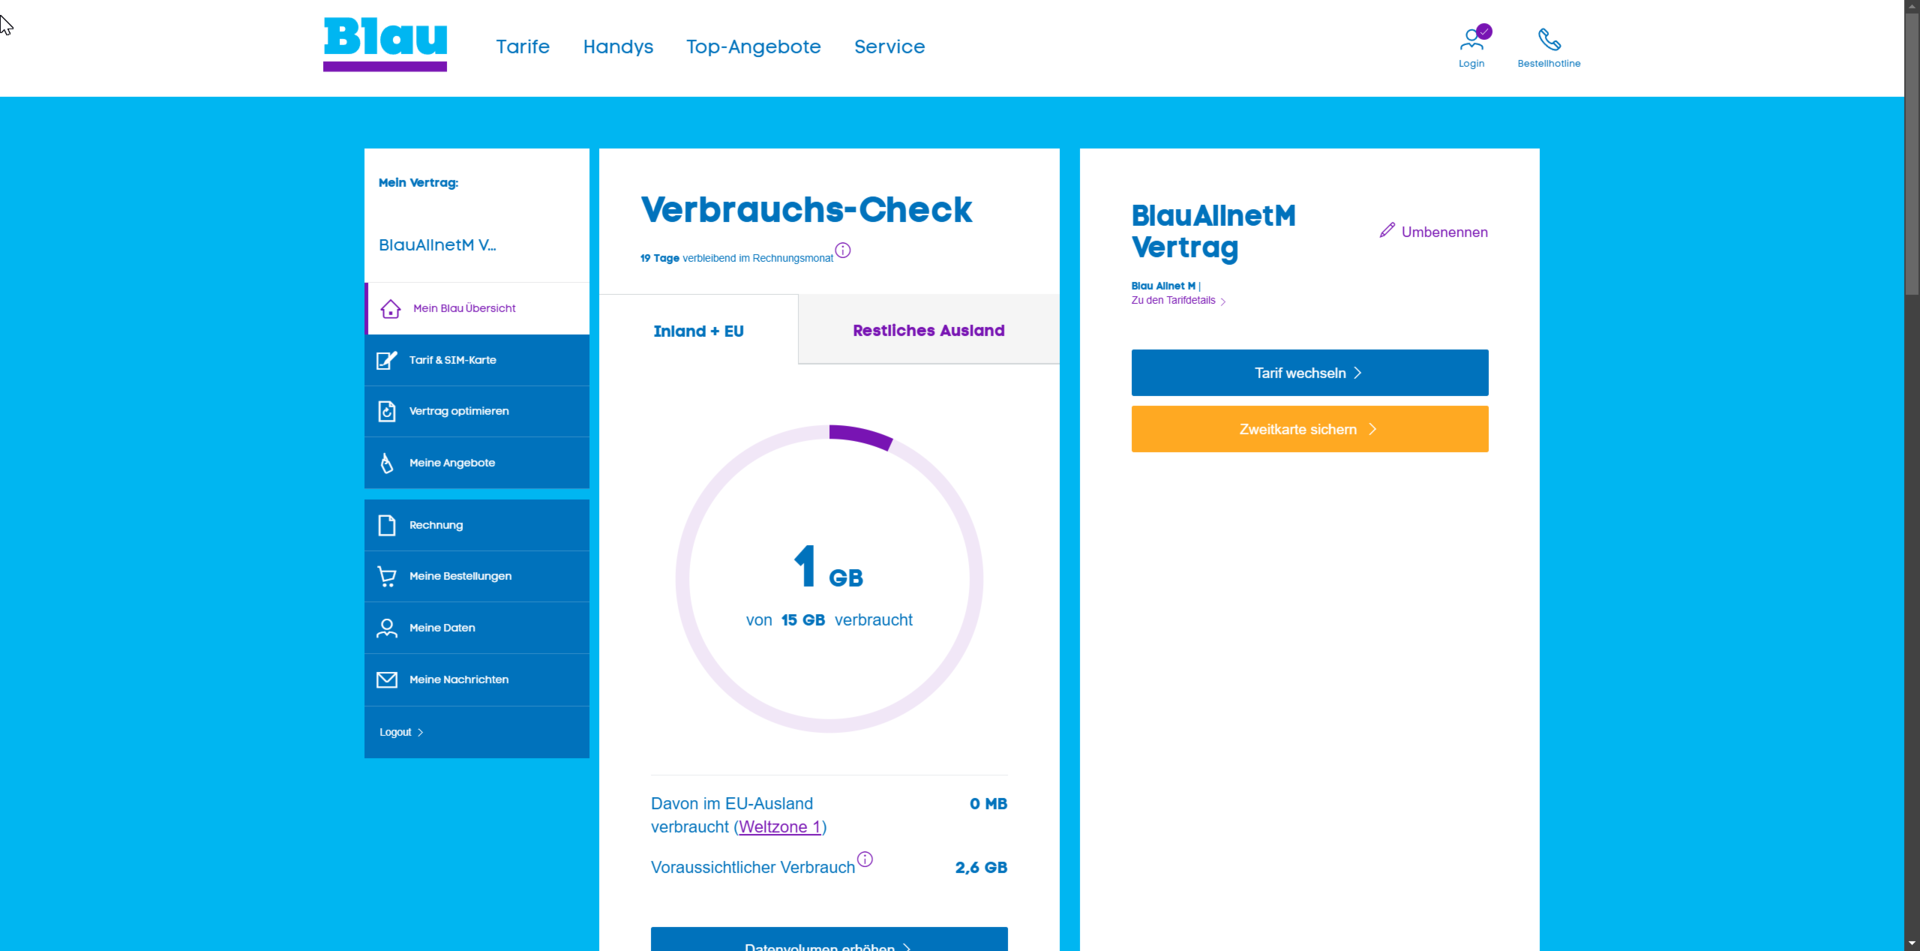Switch to the Restliches Ausland tab
The image size is (1920, 951).
(928, 331)
